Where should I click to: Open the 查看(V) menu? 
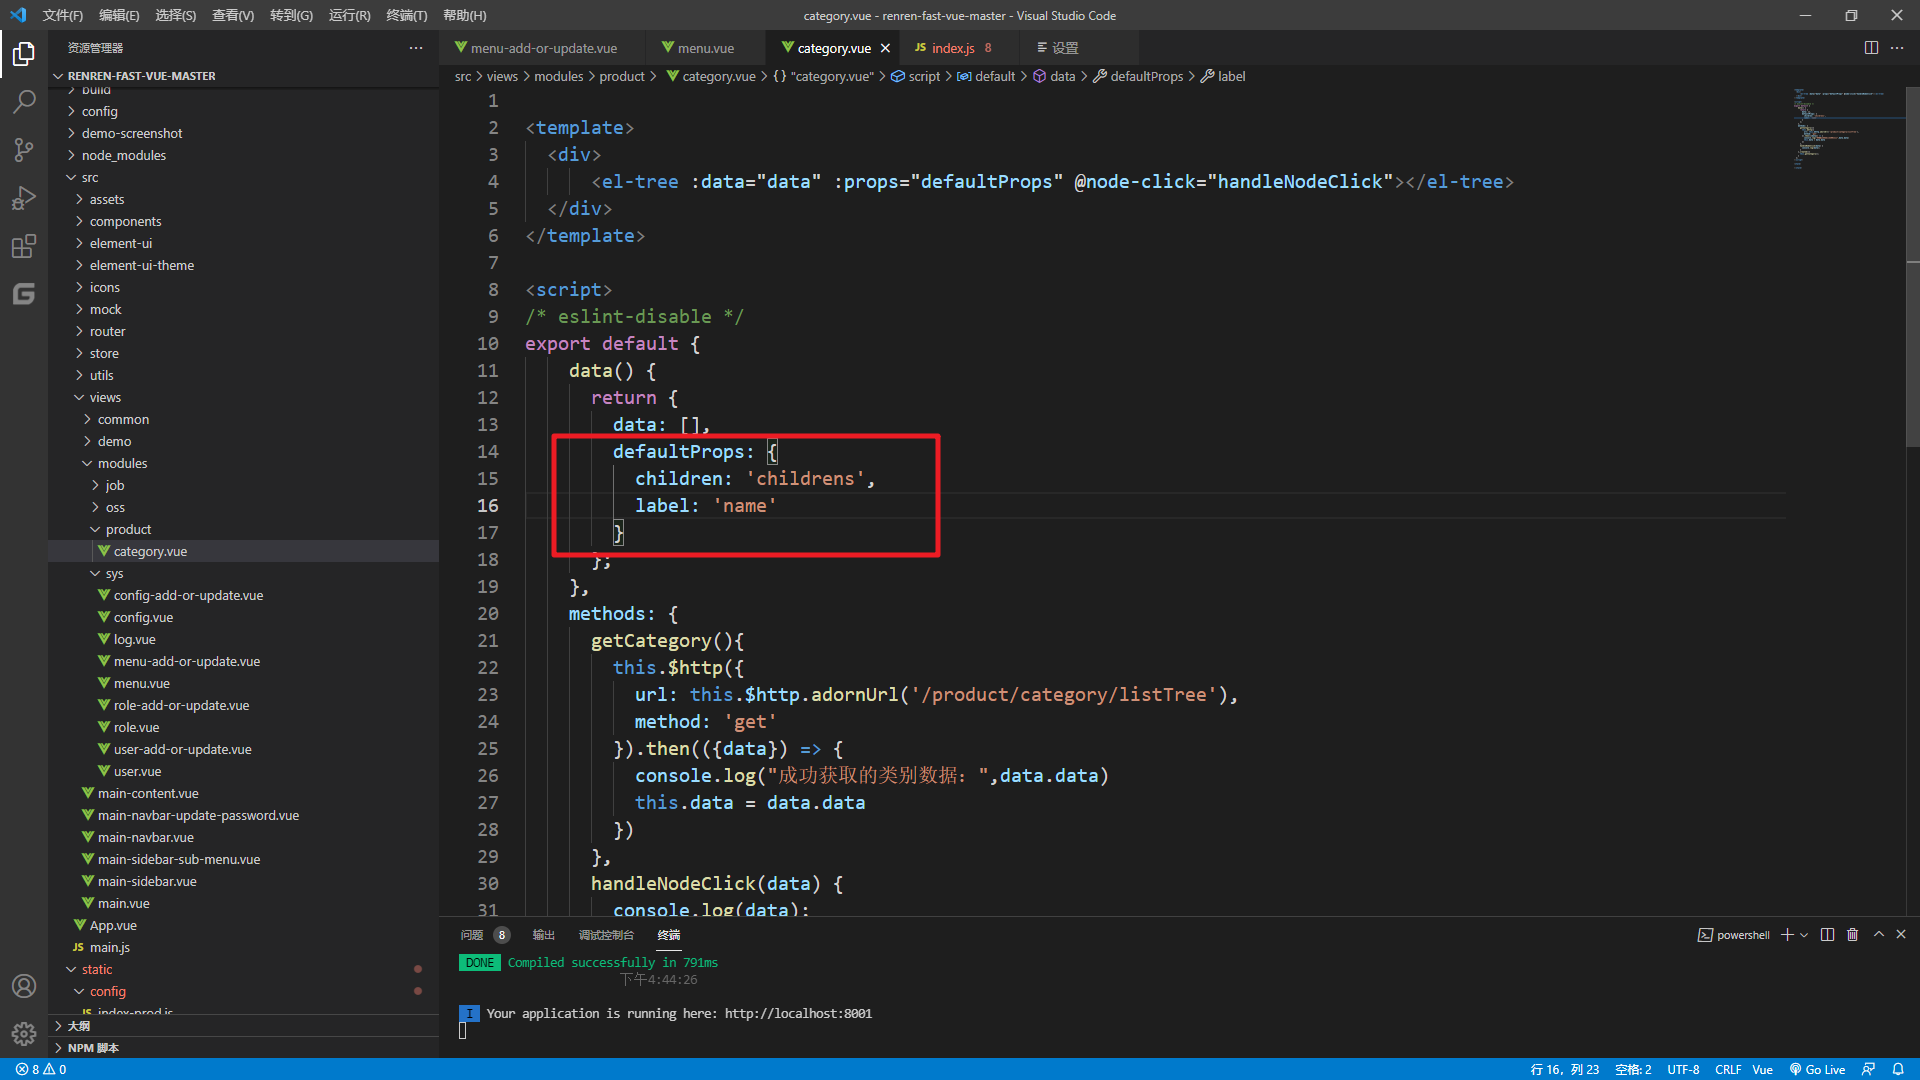(x=233, y=15)
